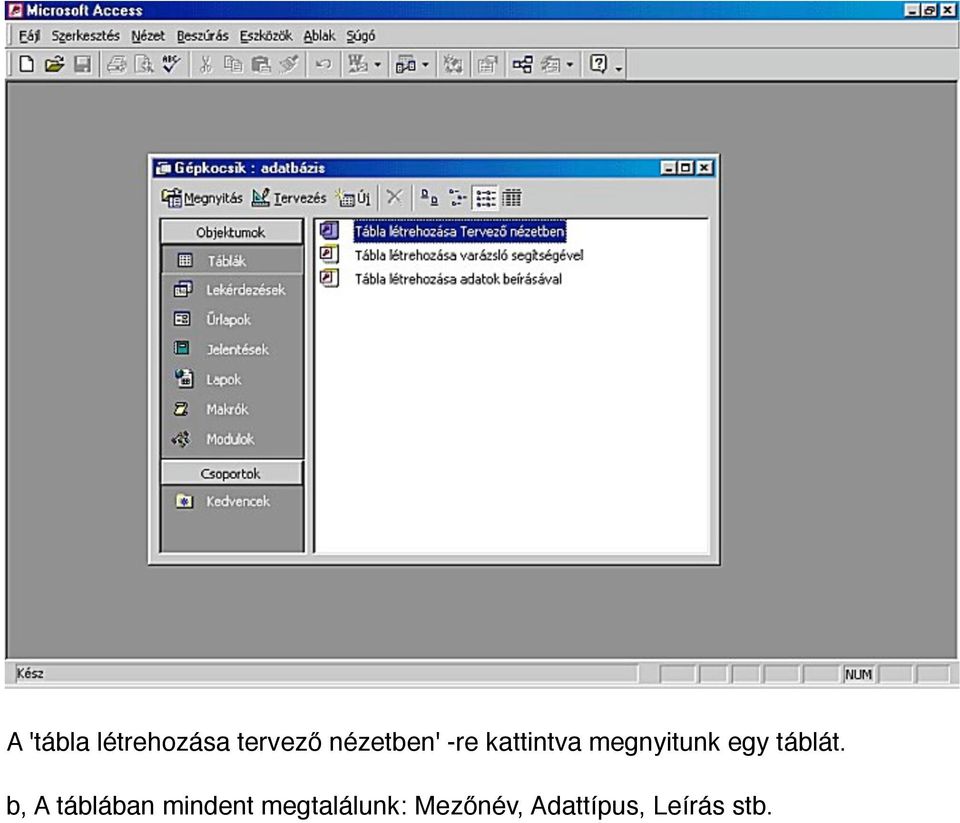Select 'Tábla létrehozása adatok beírásával'

click(458, 279)
